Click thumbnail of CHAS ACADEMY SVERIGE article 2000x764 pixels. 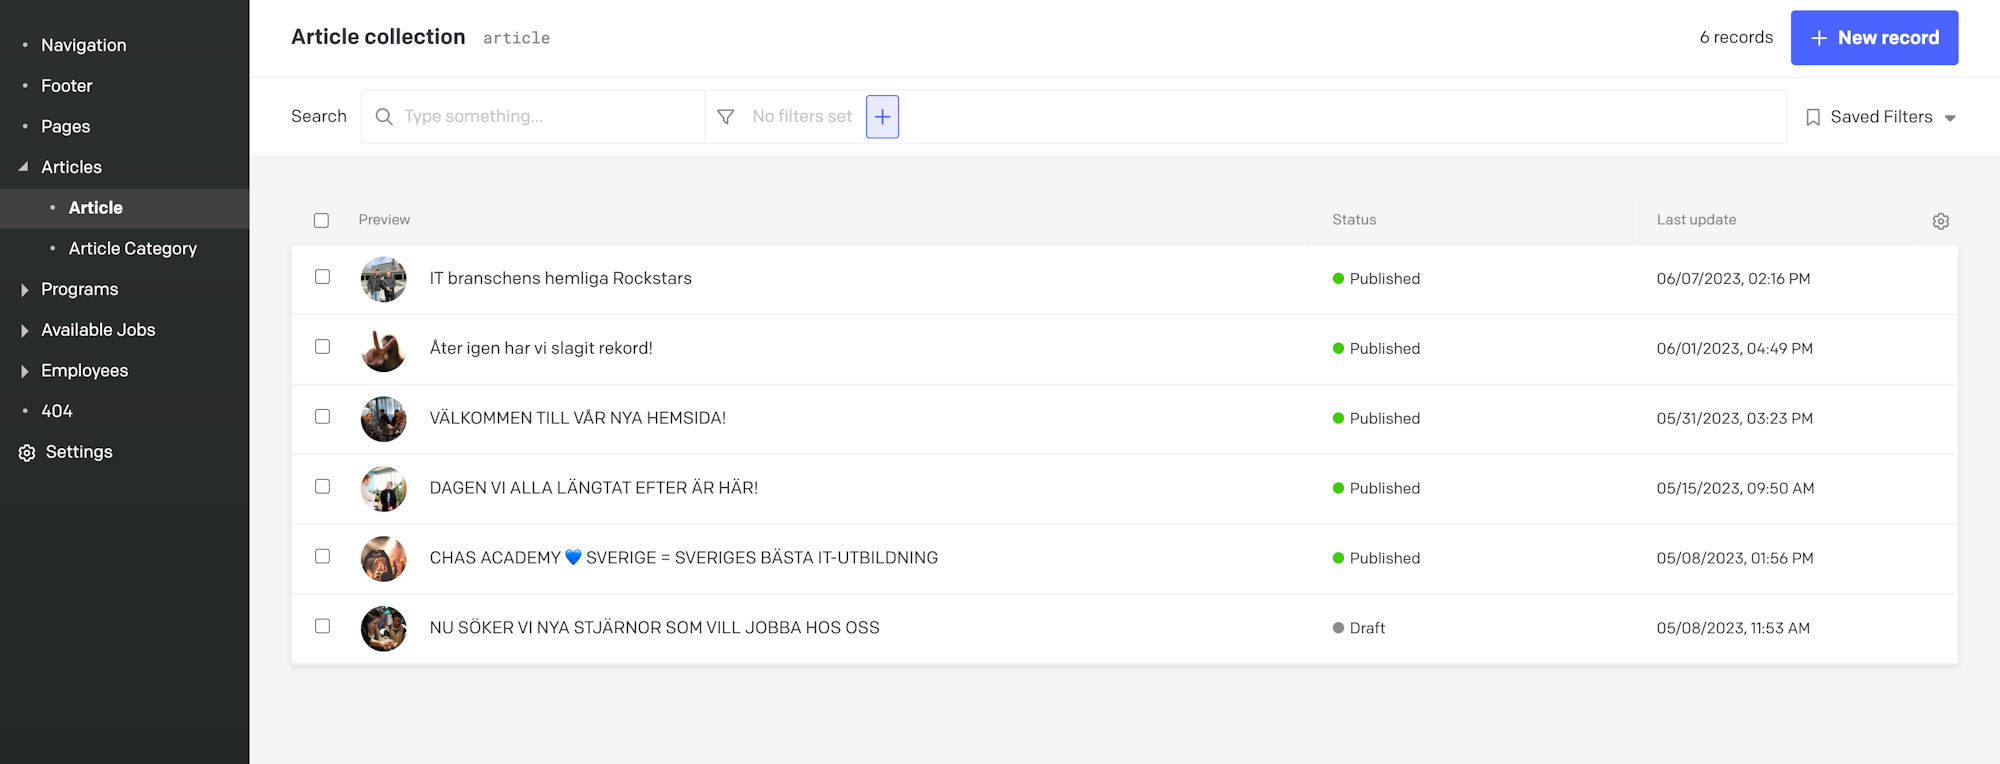coord(384,559)
